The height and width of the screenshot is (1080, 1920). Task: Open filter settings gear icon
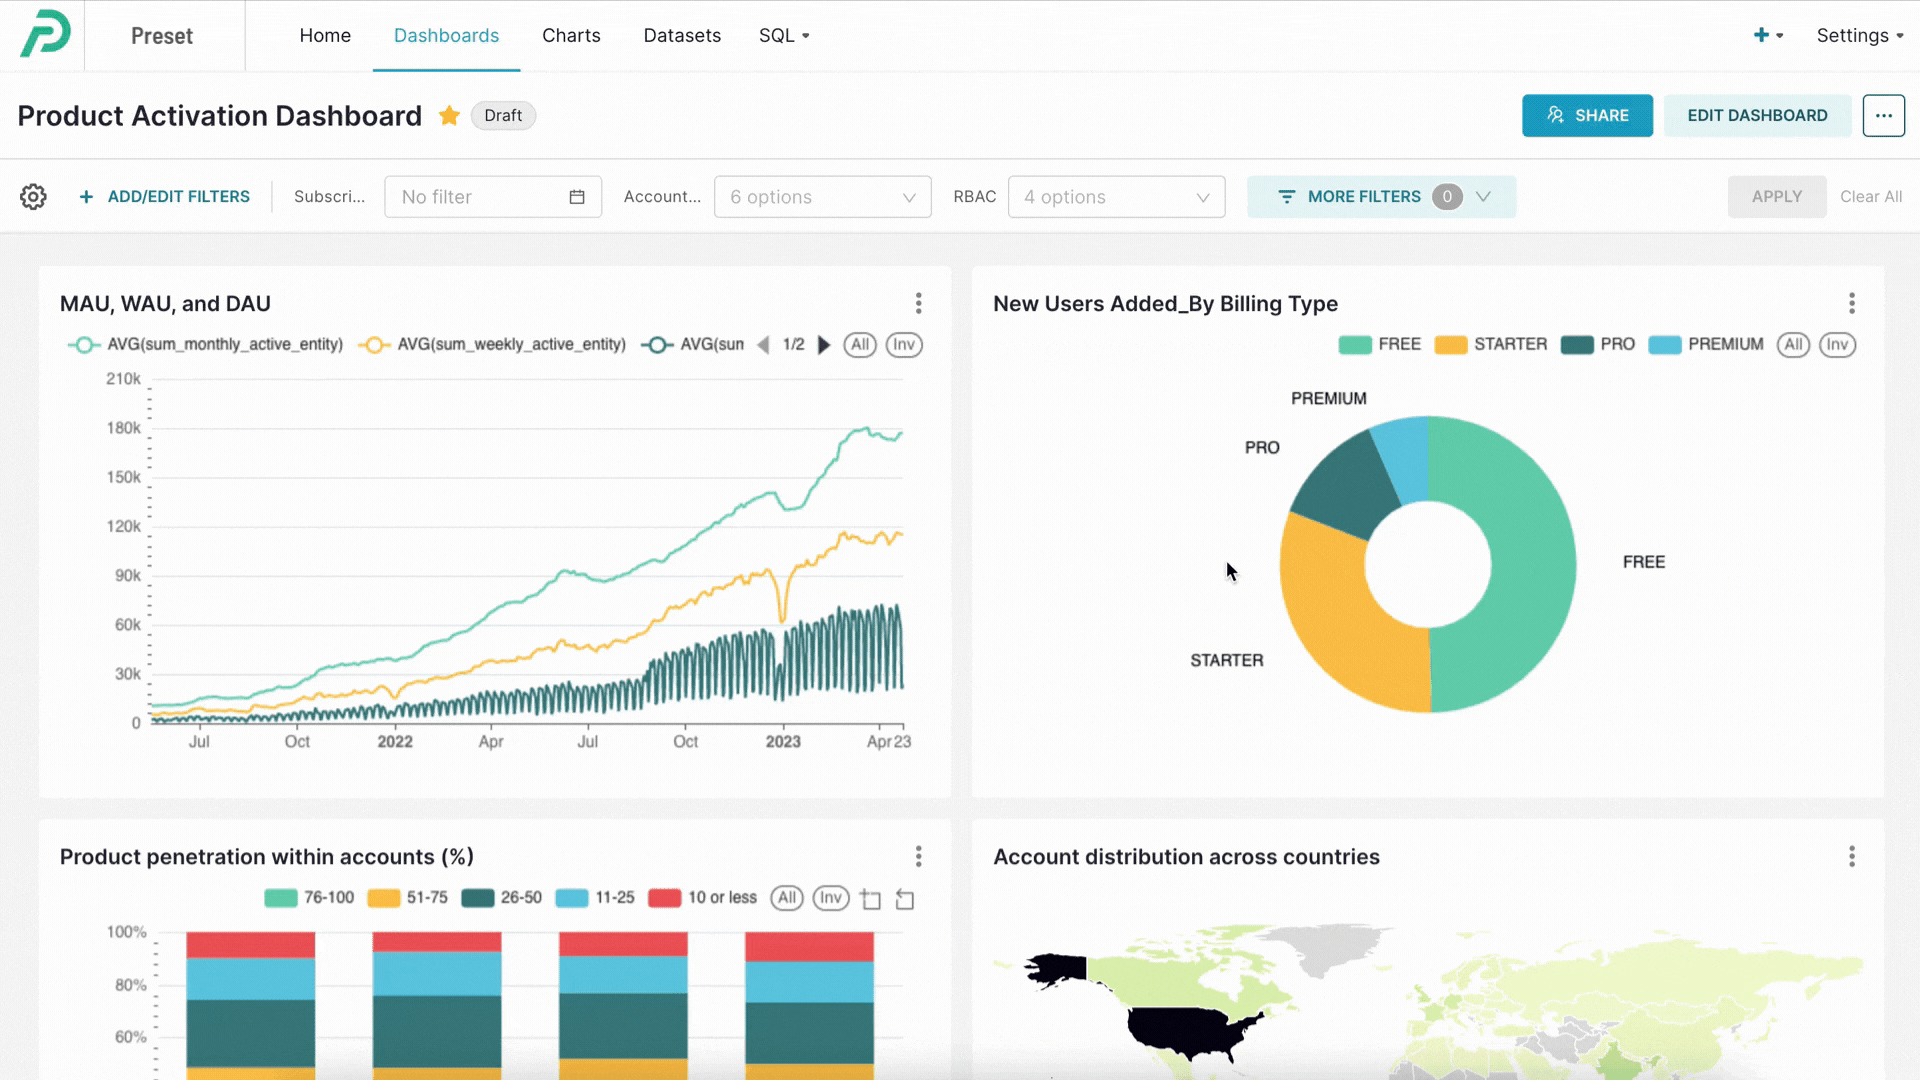click(x=33, y=196)
